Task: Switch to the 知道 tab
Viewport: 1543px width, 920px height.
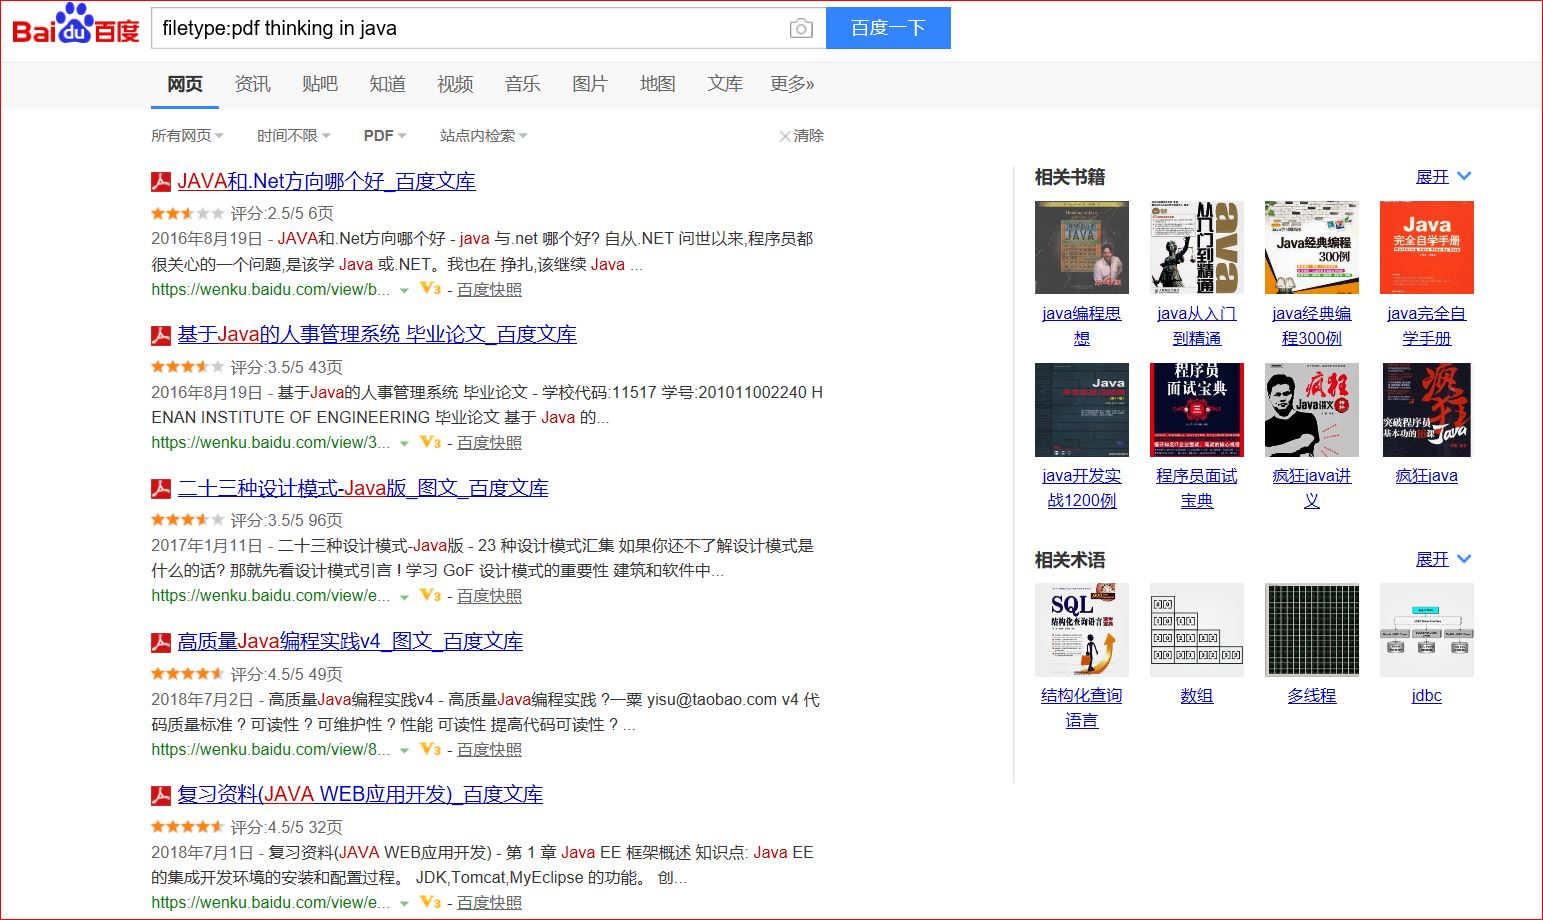Action: click(x=387, y=84)
